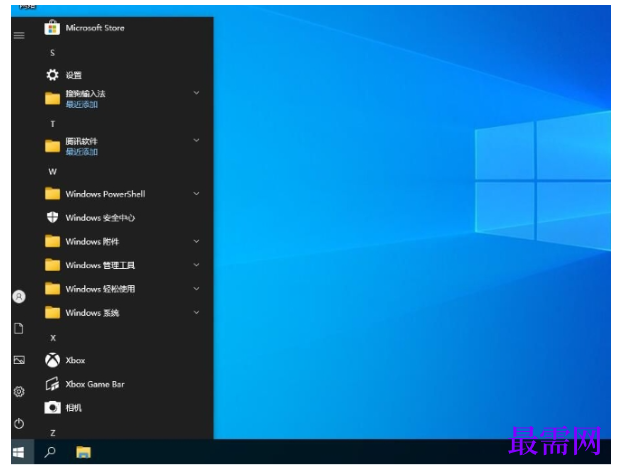
Task: Click the Windows 轻松使用 folder icon
Action: (52, 289)
